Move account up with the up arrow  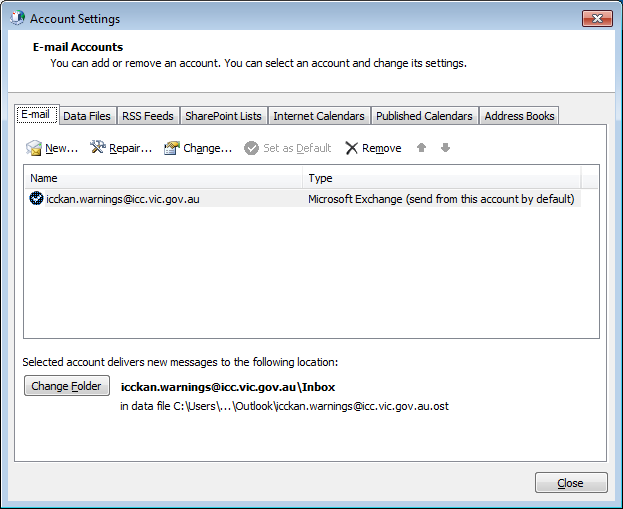click(422, 148)
